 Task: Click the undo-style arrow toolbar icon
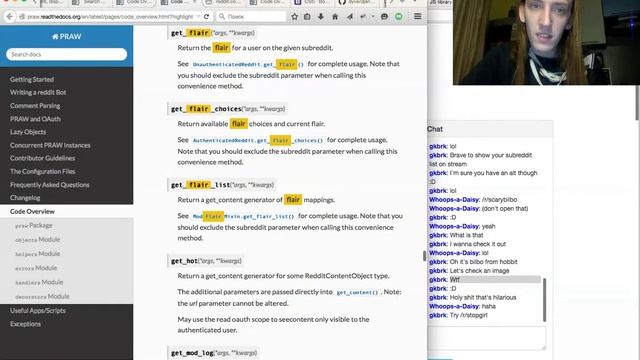(363, 17)
